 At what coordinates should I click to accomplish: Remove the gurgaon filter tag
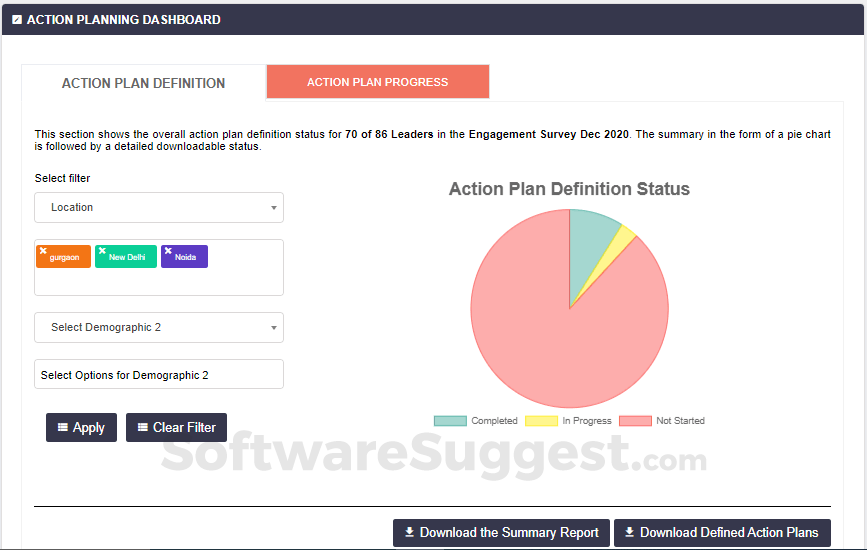pyautogui.click(x=43, y=251)
